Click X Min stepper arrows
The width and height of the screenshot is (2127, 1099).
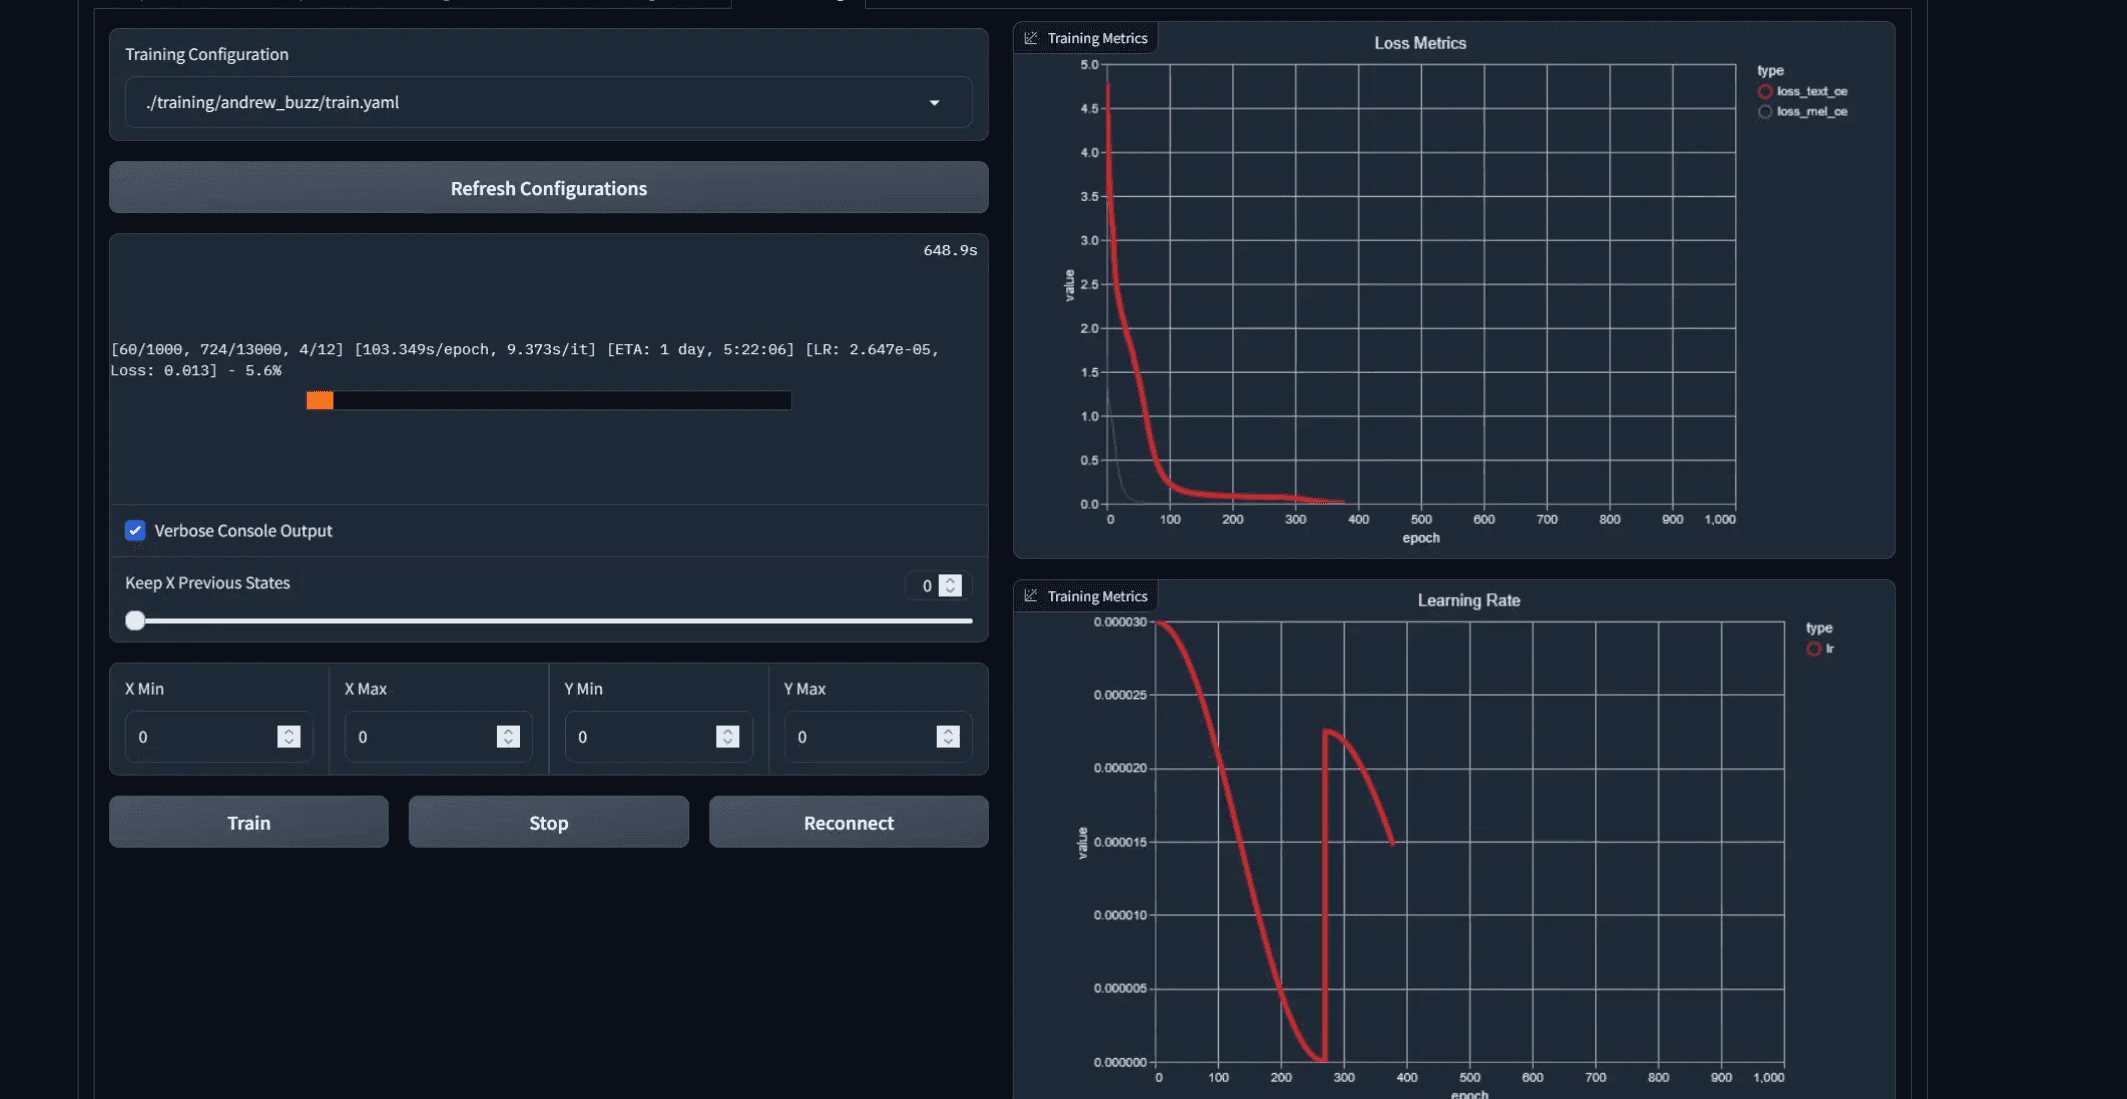(x=289, y=737)
